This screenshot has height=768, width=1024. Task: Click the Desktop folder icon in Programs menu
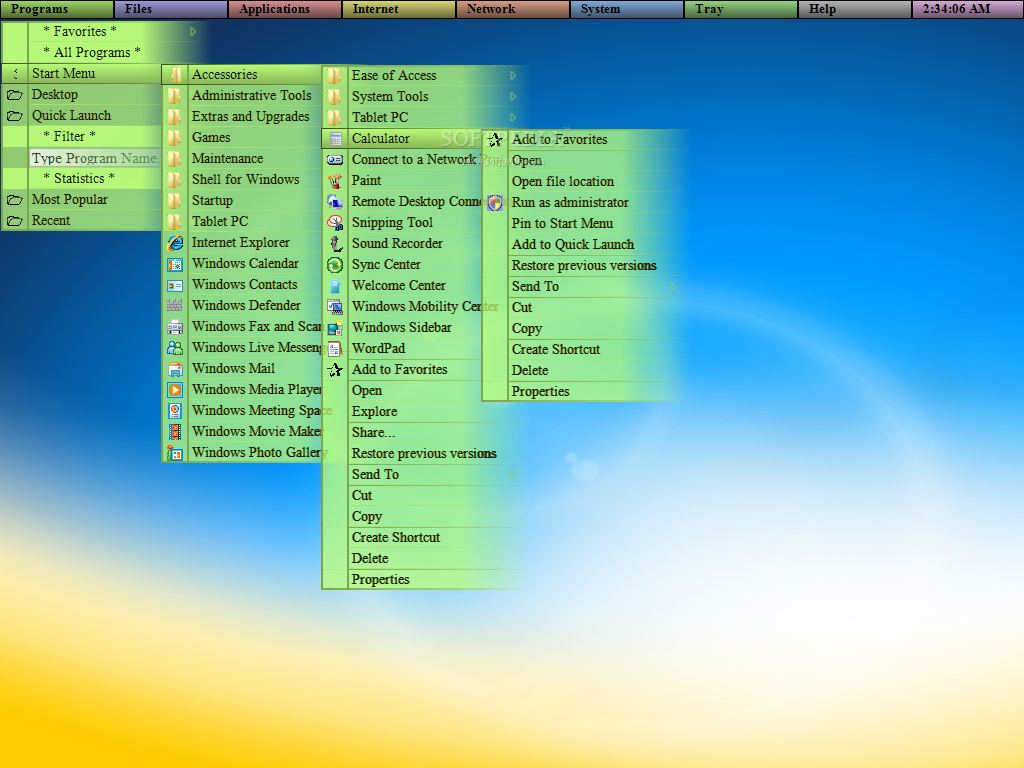(15, 95)
